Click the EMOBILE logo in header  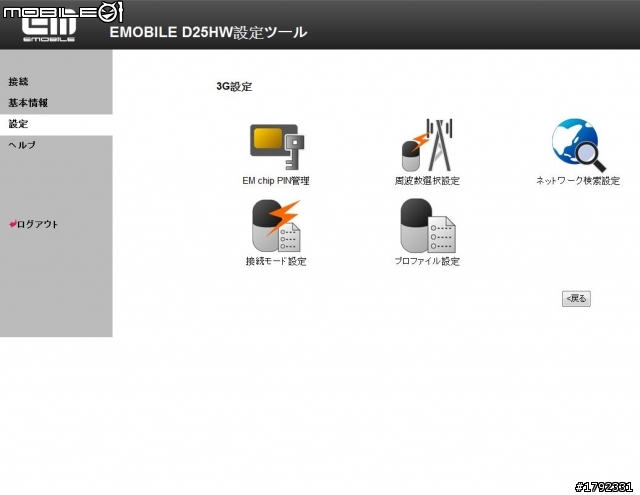(49, 27)
